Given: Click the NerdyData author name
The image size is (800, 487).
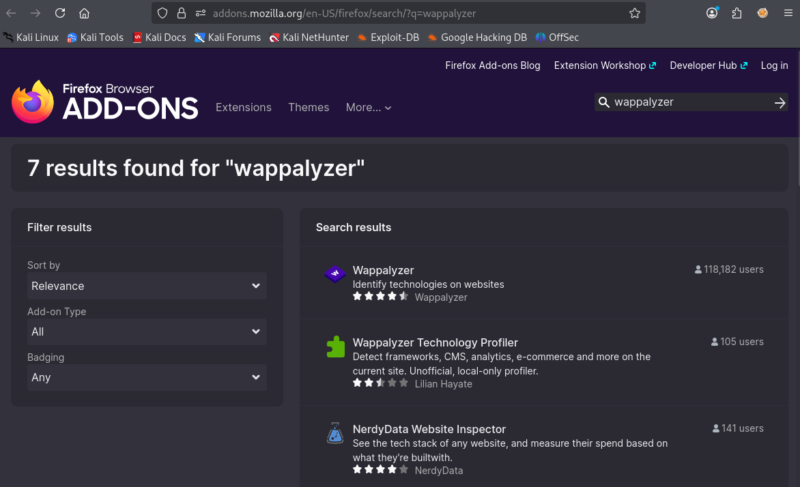Looking at the screenshot, I should point(439,471).
